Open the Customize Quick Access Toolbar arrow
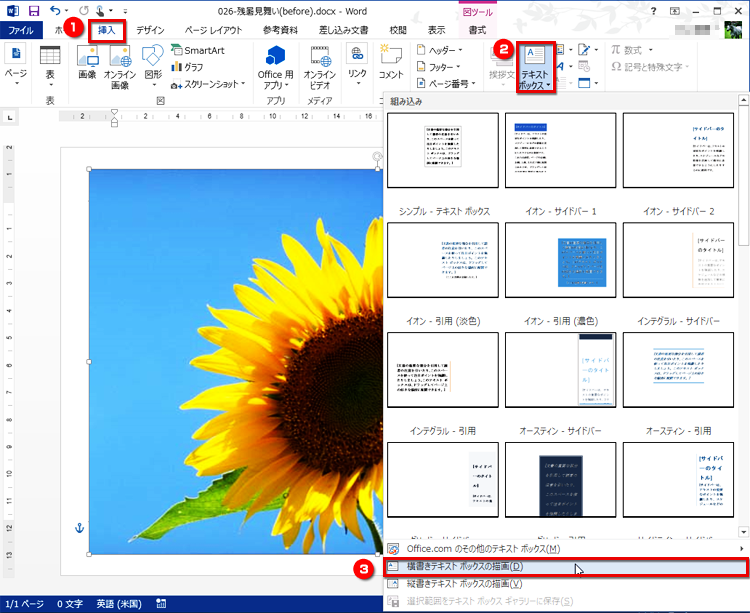The image size is (750, 613). click(x=125, y=11)
